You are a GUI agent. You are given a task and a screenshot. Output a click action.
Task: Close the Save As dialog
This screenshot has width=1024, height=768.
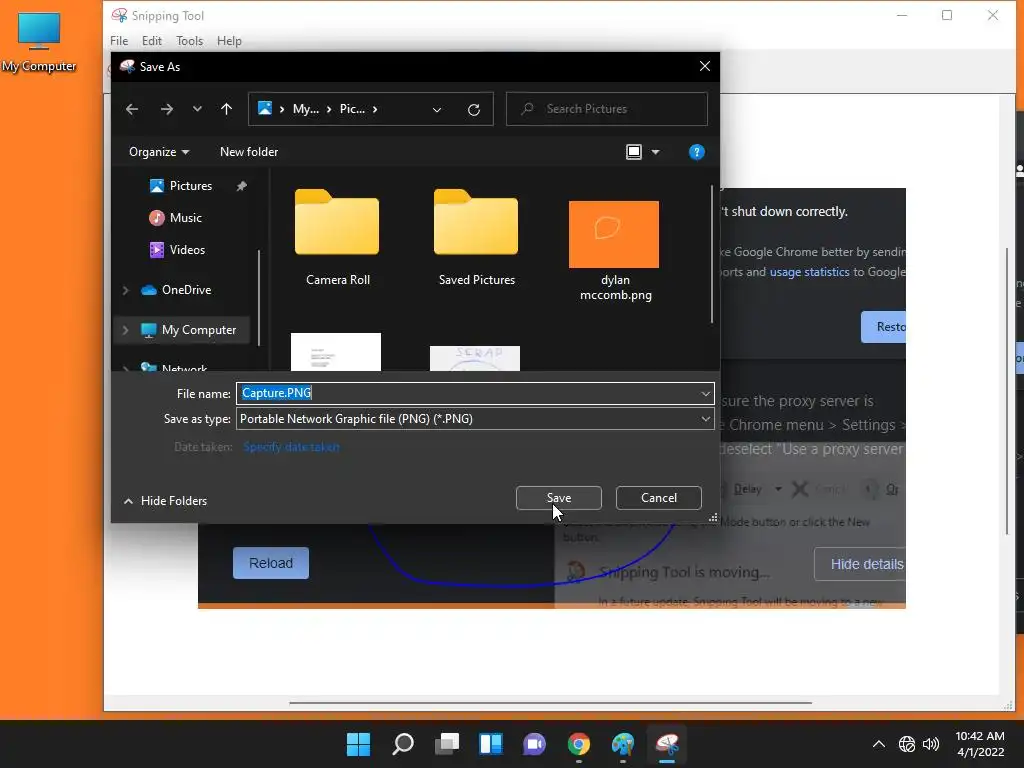[705, 67]
